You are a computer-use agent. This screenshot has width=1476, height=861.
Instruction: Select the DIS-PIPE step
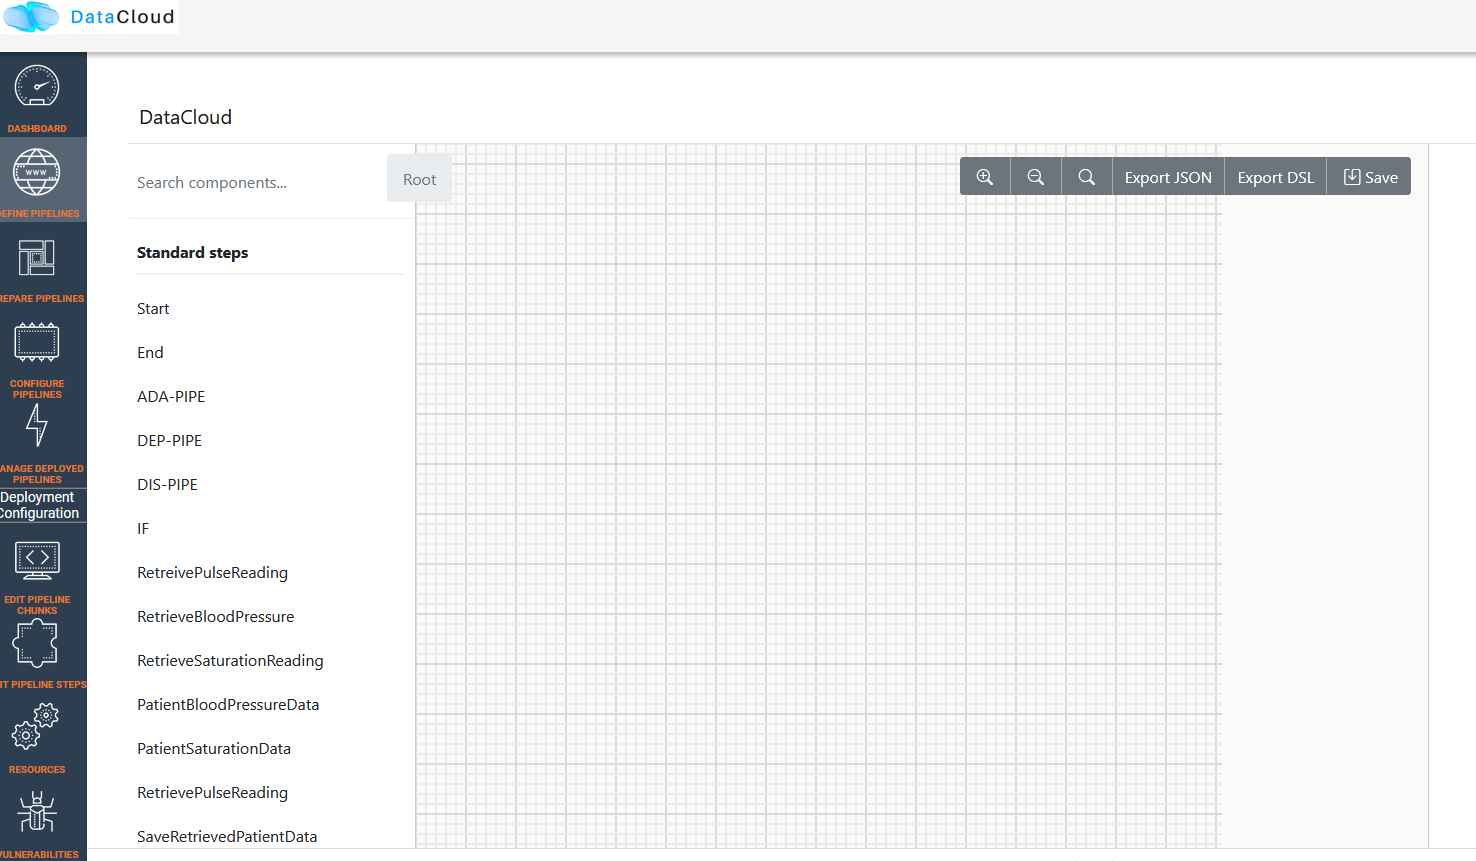click(x=168, y=484)
